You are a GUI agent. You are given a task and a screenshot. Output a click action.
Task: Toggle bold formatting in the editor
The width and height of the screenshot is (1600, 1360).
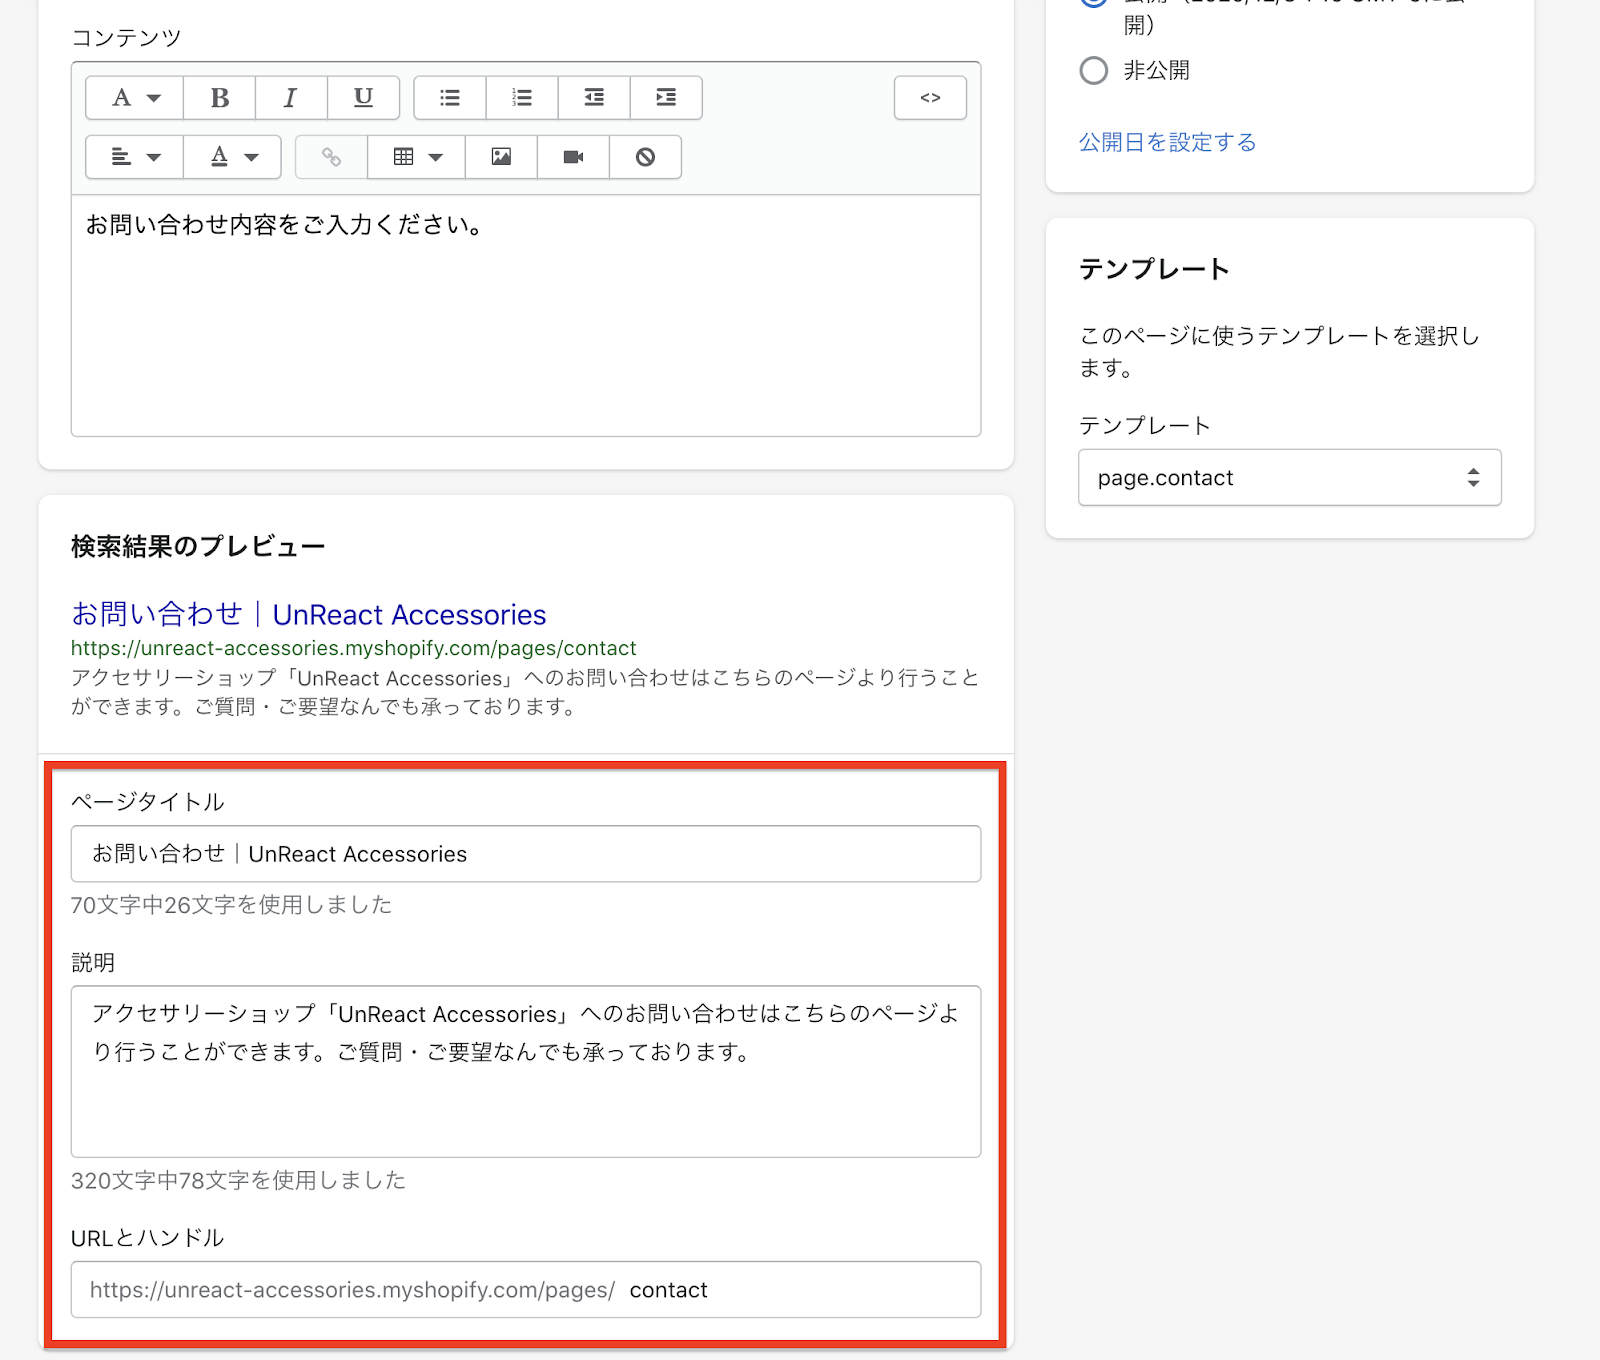click(220, 98)
